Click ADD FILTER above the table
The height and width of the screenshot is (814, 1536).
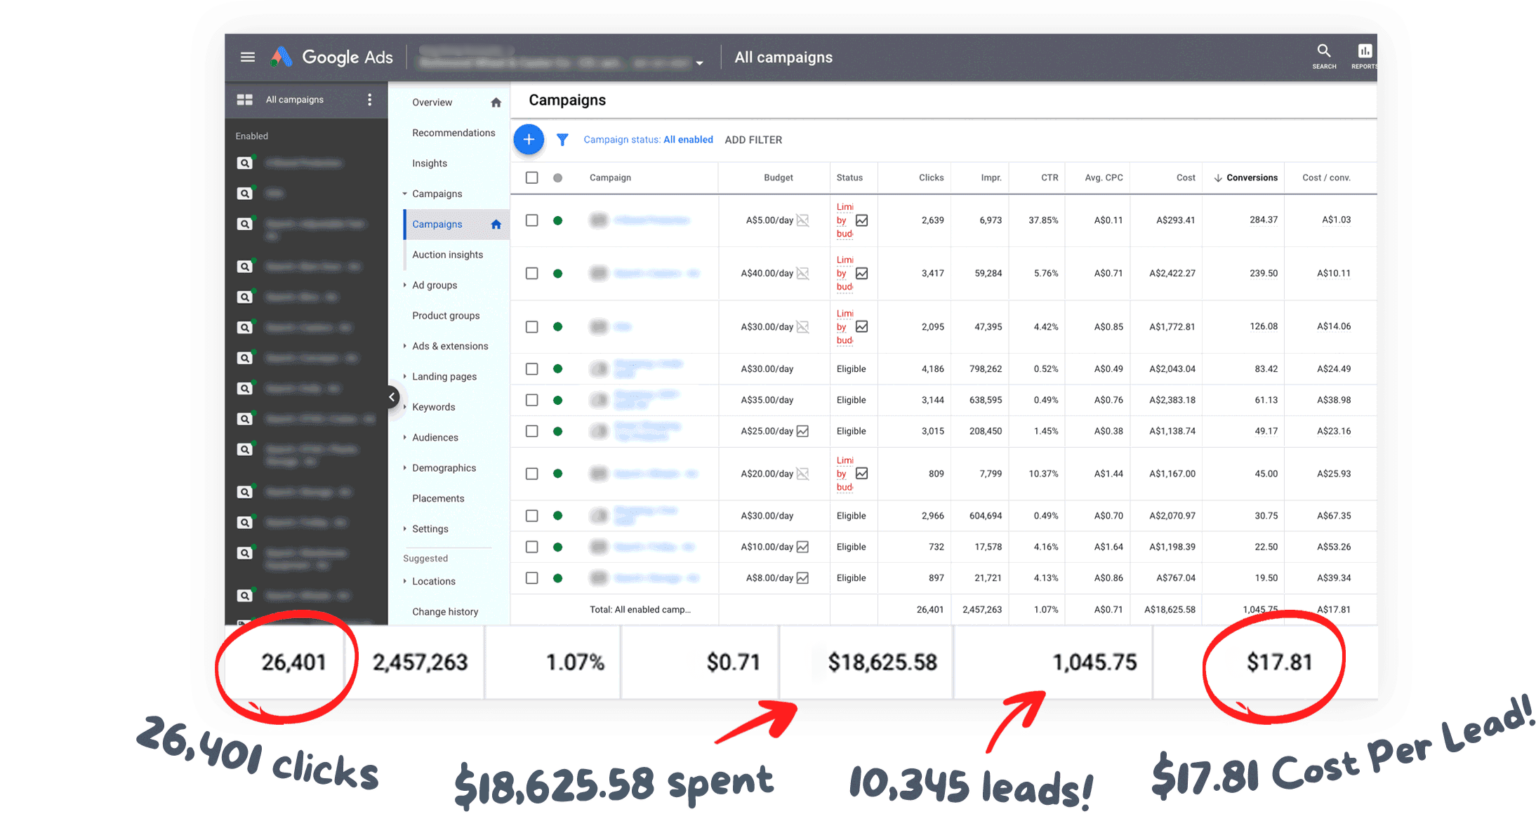[753, 140]
